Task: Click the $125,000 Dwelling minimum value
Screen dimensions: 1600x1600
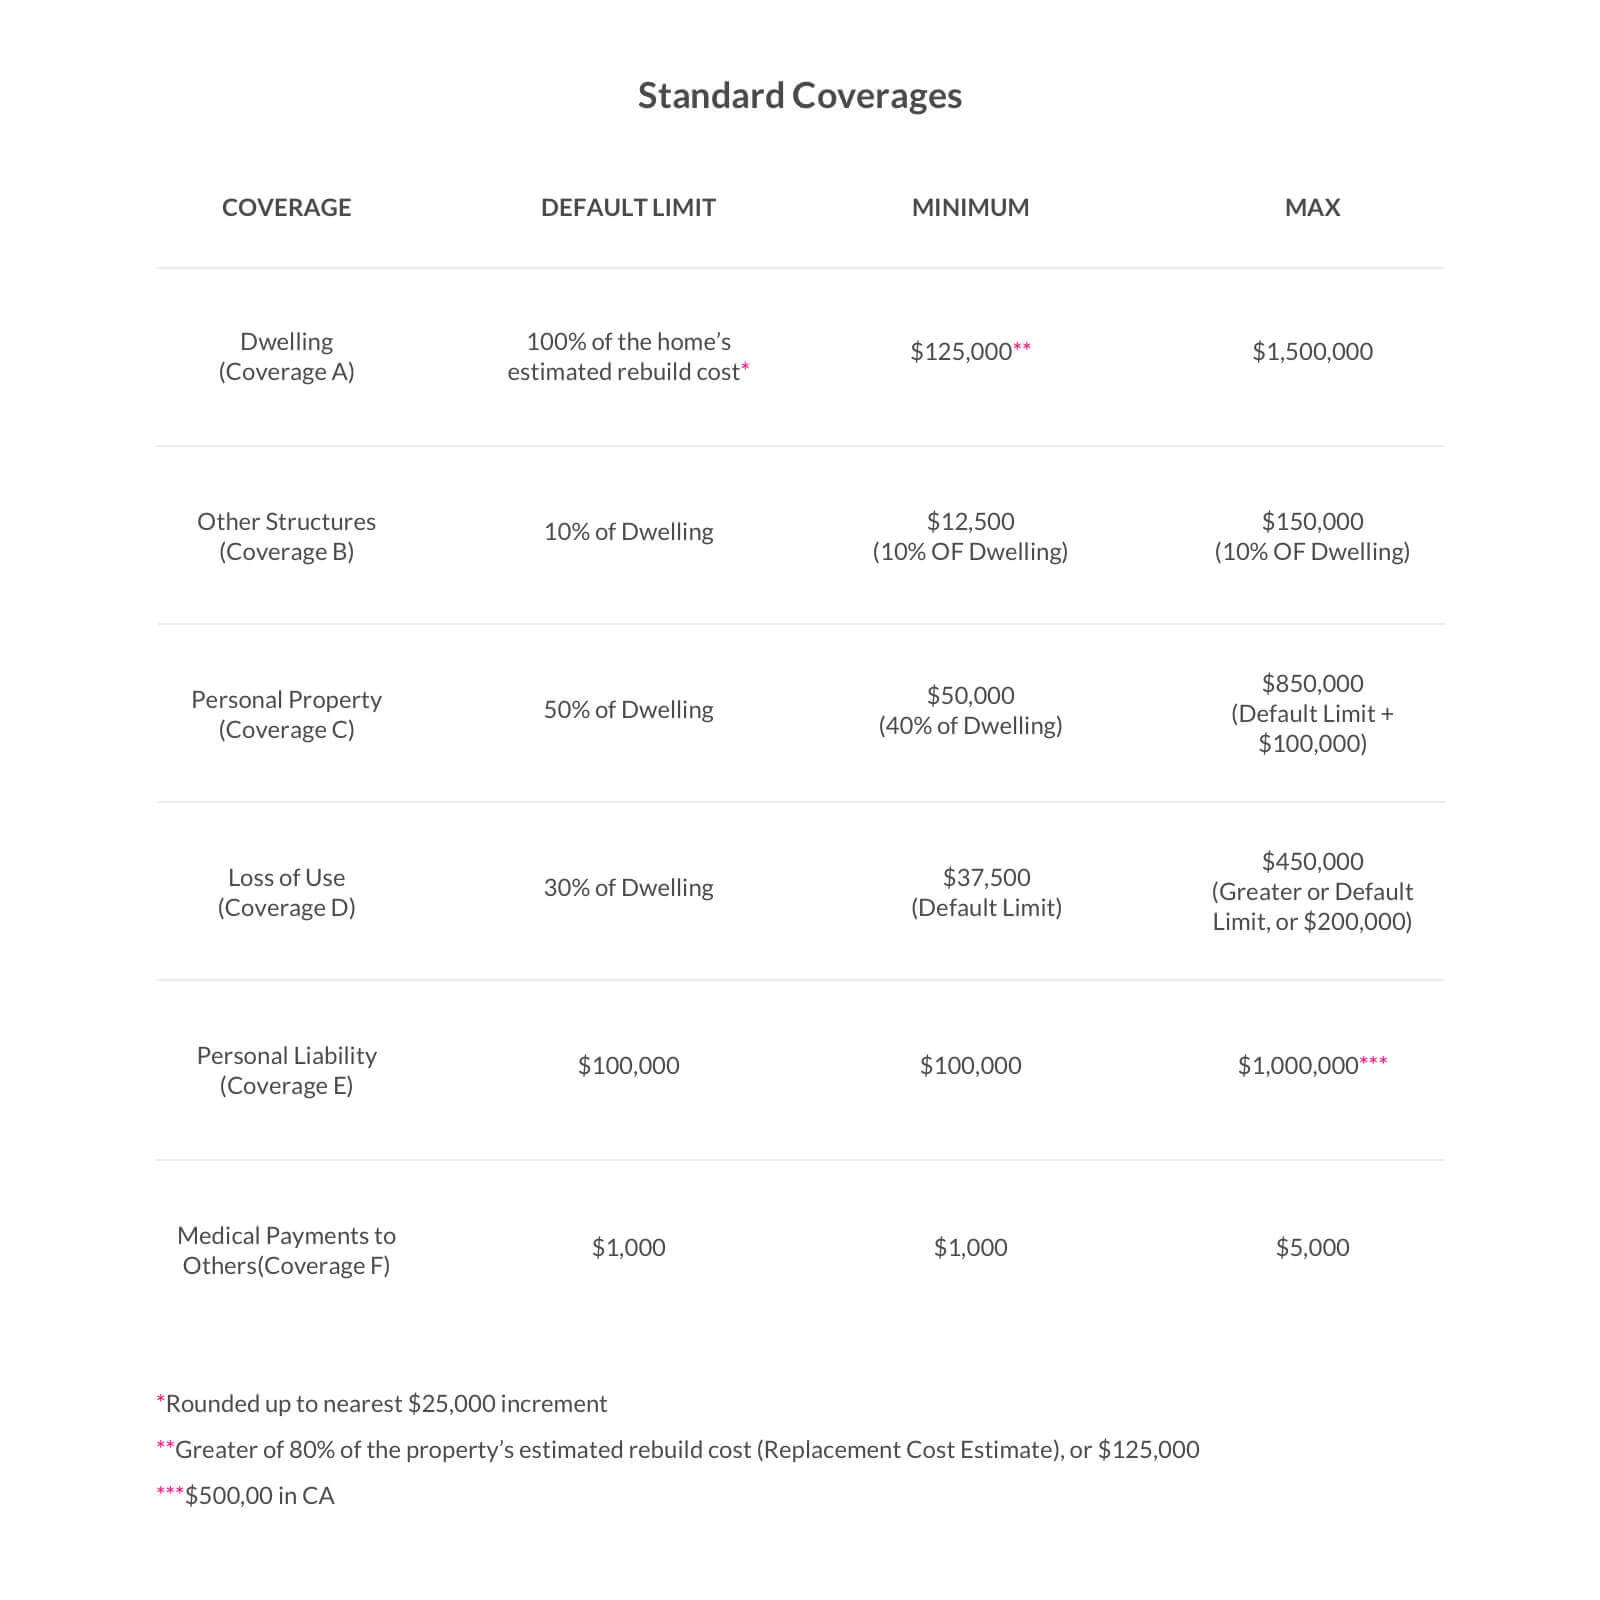Action: pos(962,352)
